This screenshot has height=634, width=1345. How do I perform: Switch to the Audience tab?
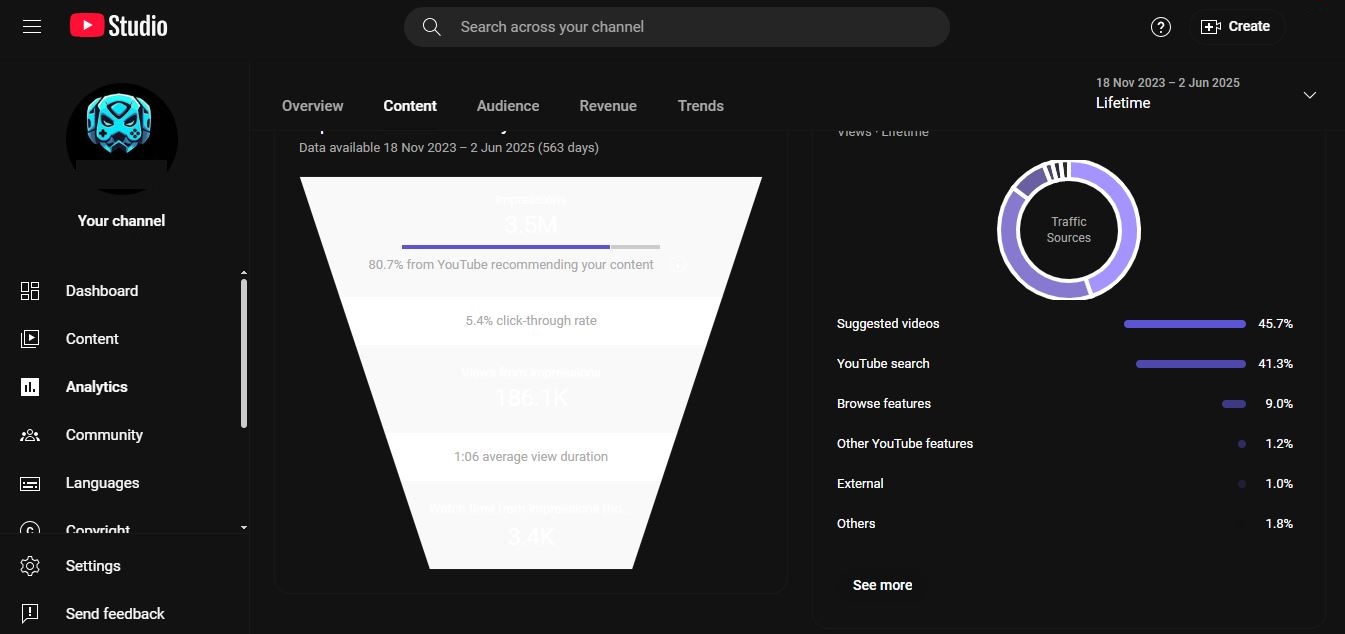coord(508,106)
